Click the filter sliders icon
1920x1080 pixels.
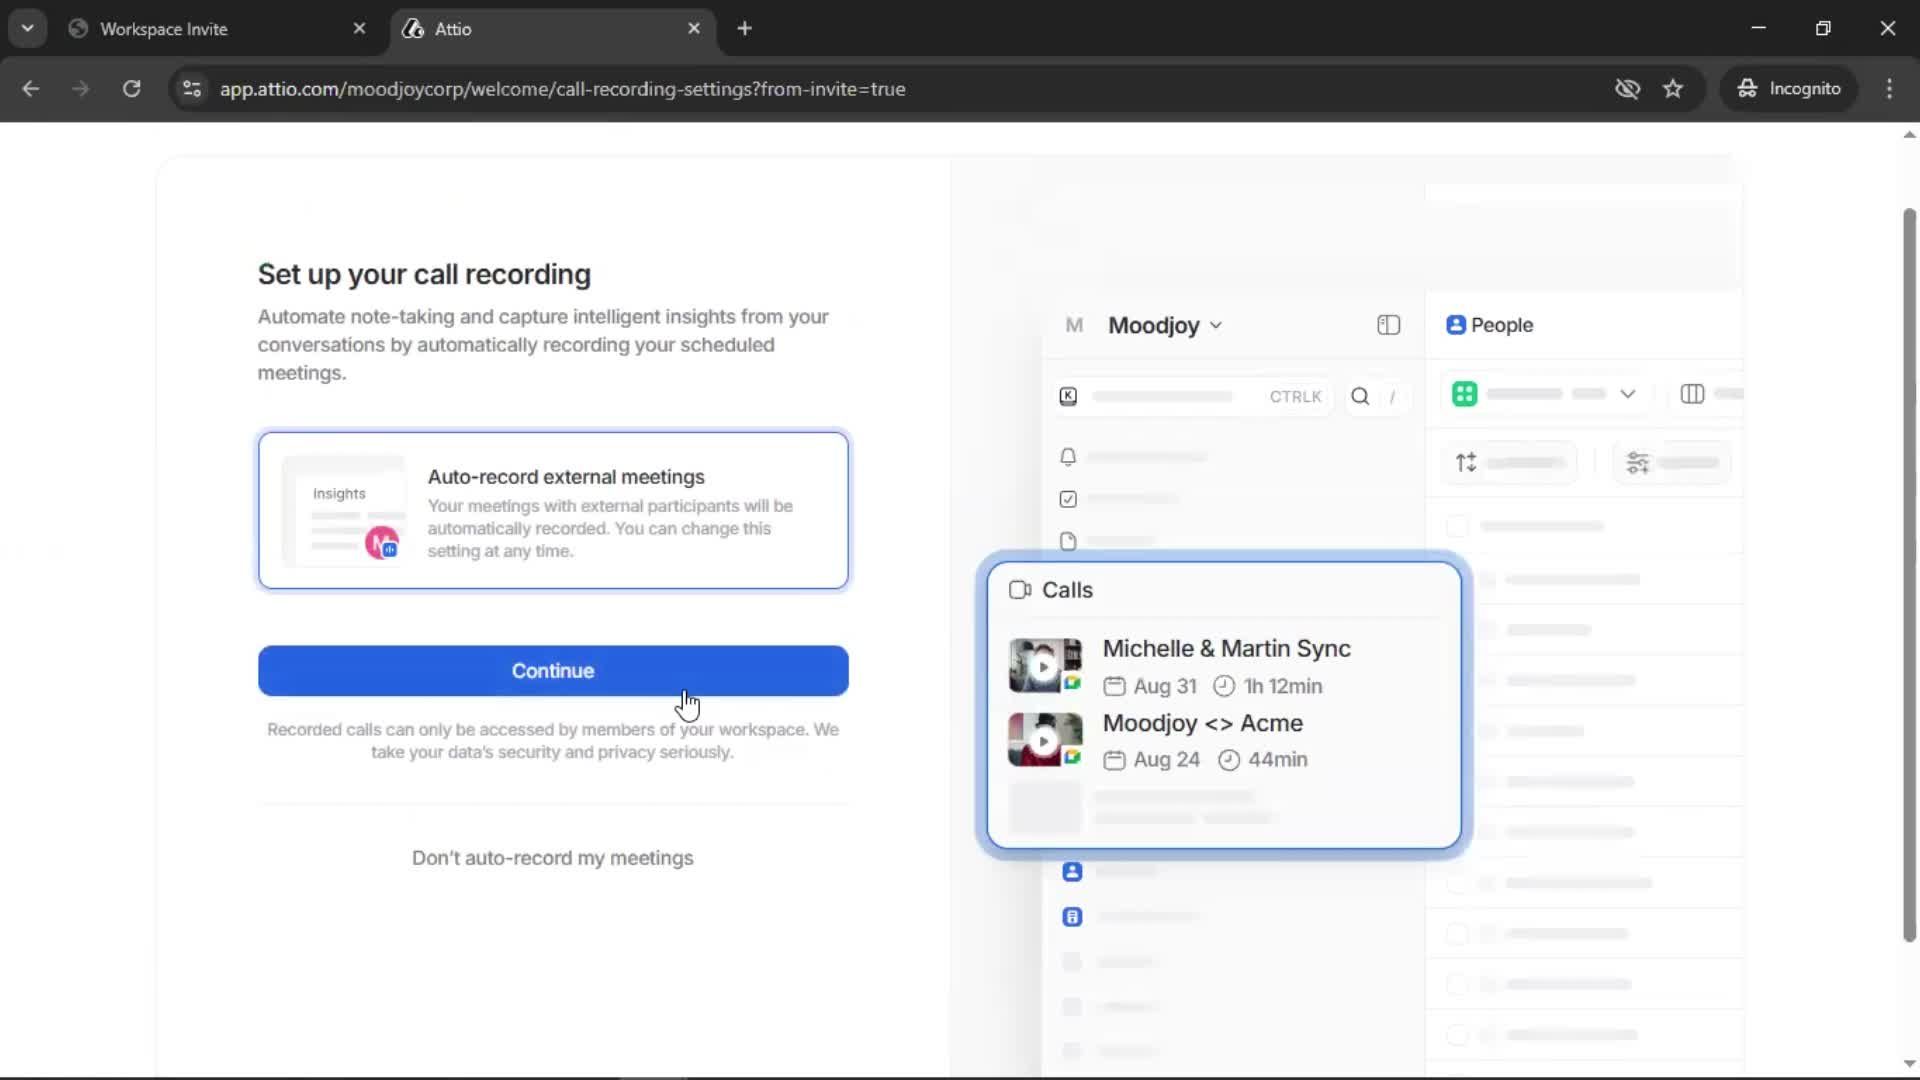tap(1637, 463)
